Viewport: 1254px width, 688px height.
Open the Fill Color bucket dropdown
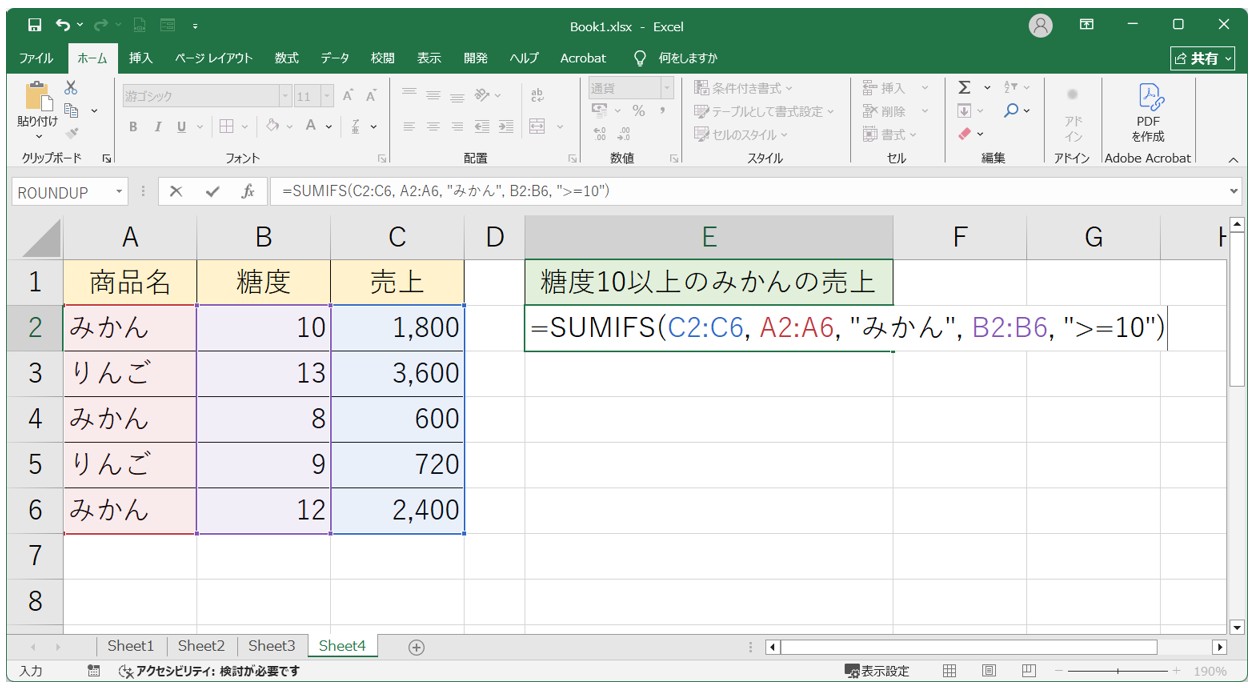tap(290, 127)
